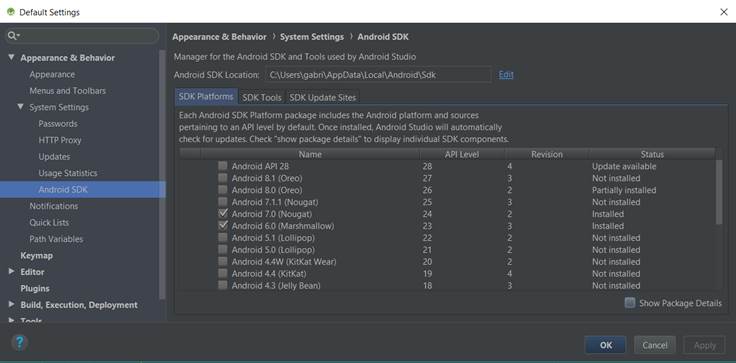Click the Cancel button
736x363 pixels.
pyautogui.click(x=655, y=345)
